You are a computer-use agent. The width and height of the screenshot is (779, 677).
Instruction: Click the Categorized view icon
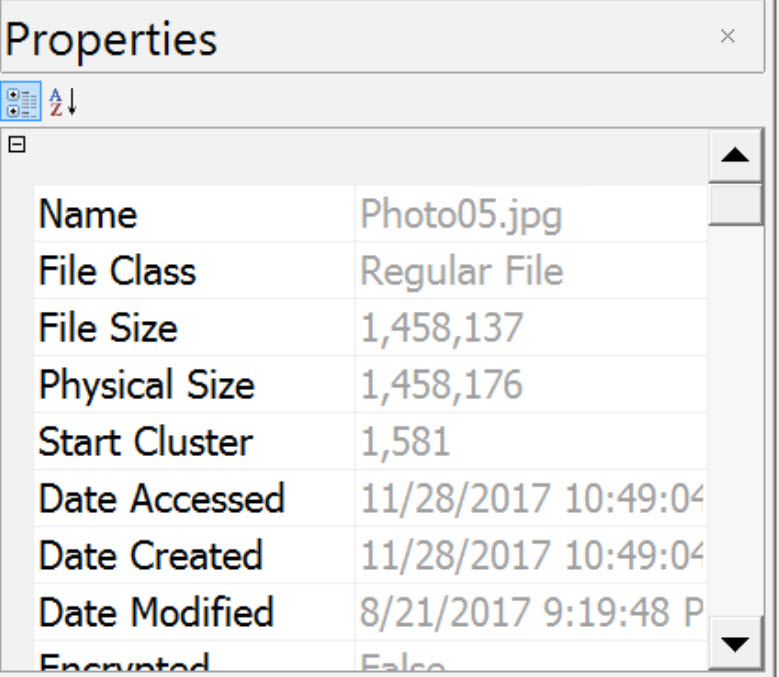pyautogui.click(x=21, y=102)
